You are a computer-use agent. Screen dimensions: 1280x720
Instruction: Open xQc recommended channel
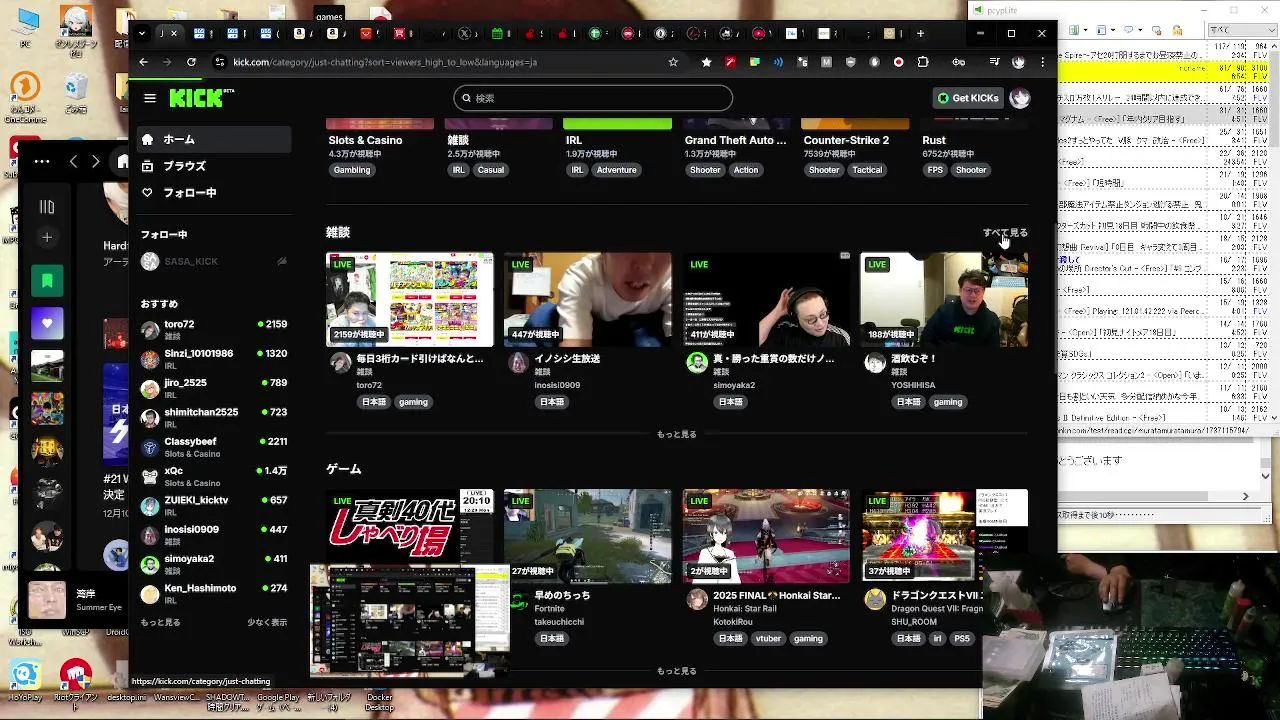(214, 476)
